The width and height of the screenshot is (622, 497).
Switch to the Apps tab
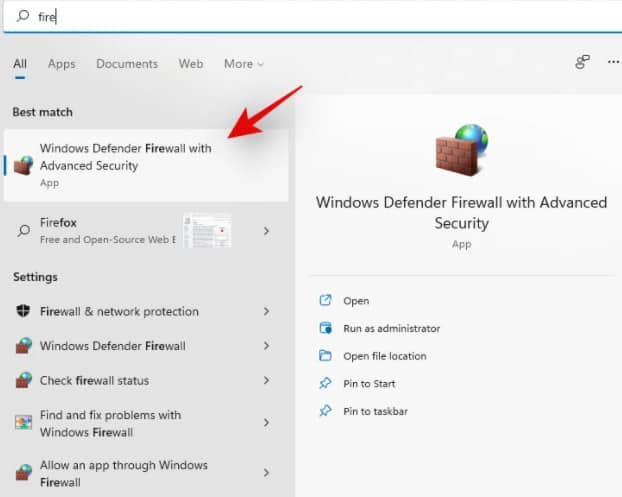coord(61,64)
